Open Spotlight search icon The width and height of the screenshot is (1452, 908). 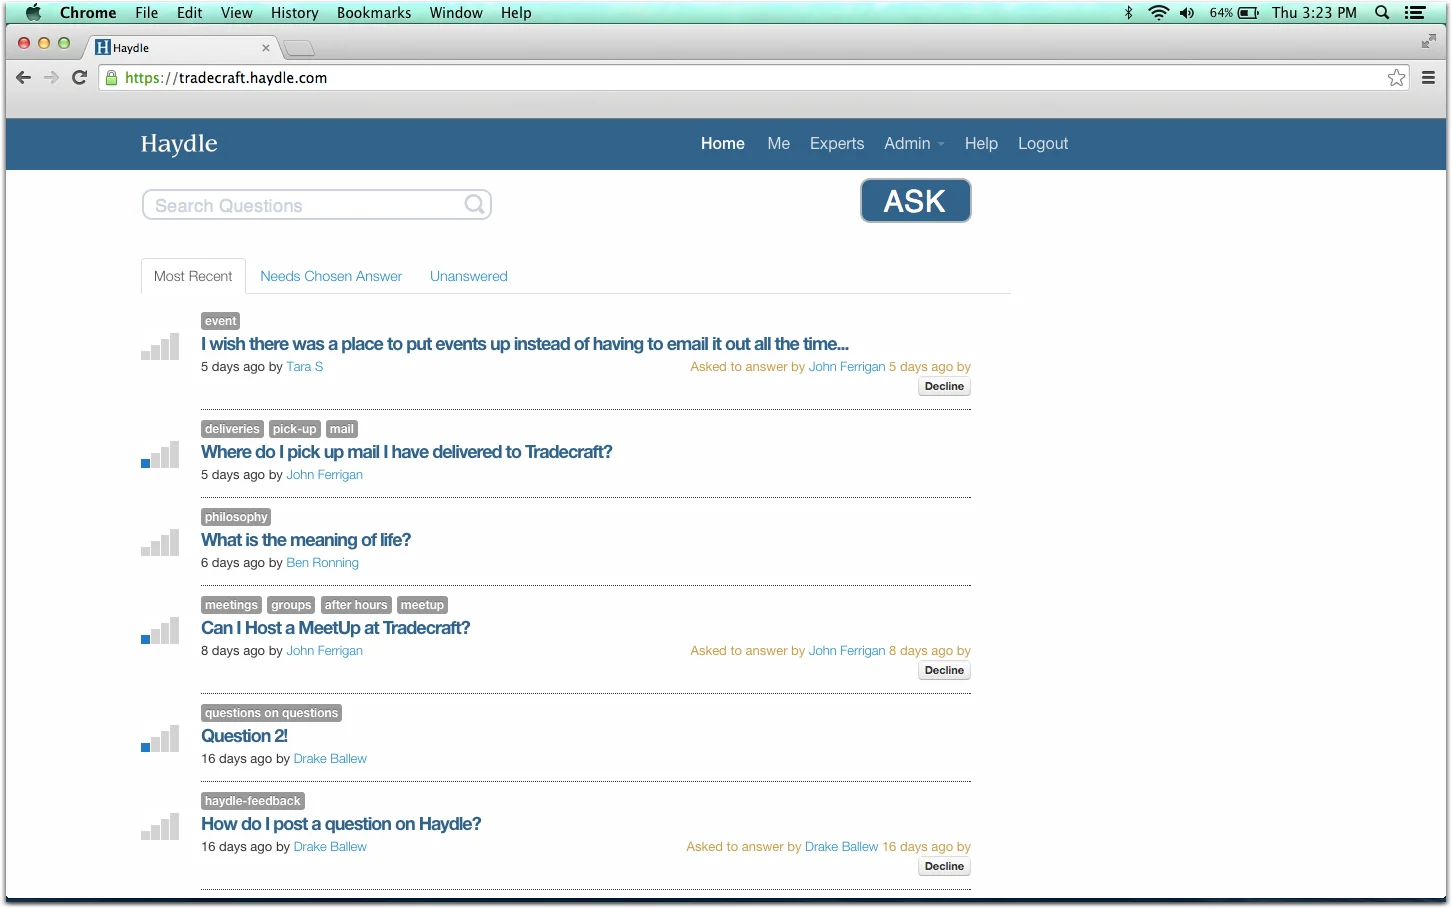pos(1382,13)
